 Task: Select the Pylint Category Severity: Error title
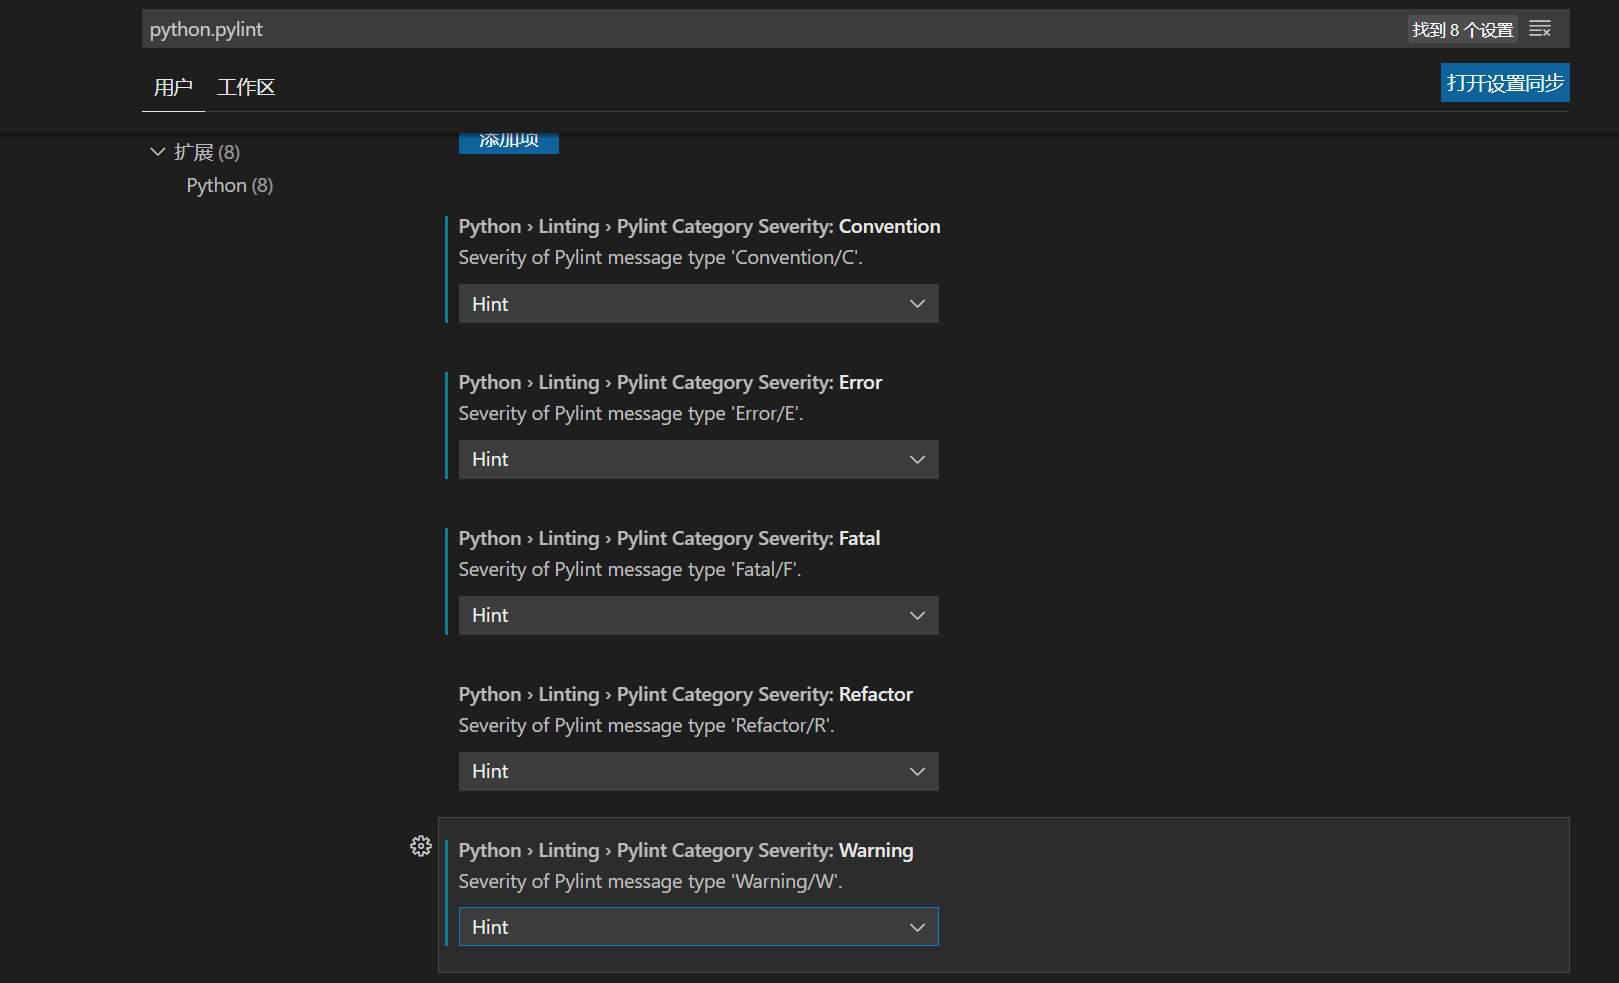670,382
